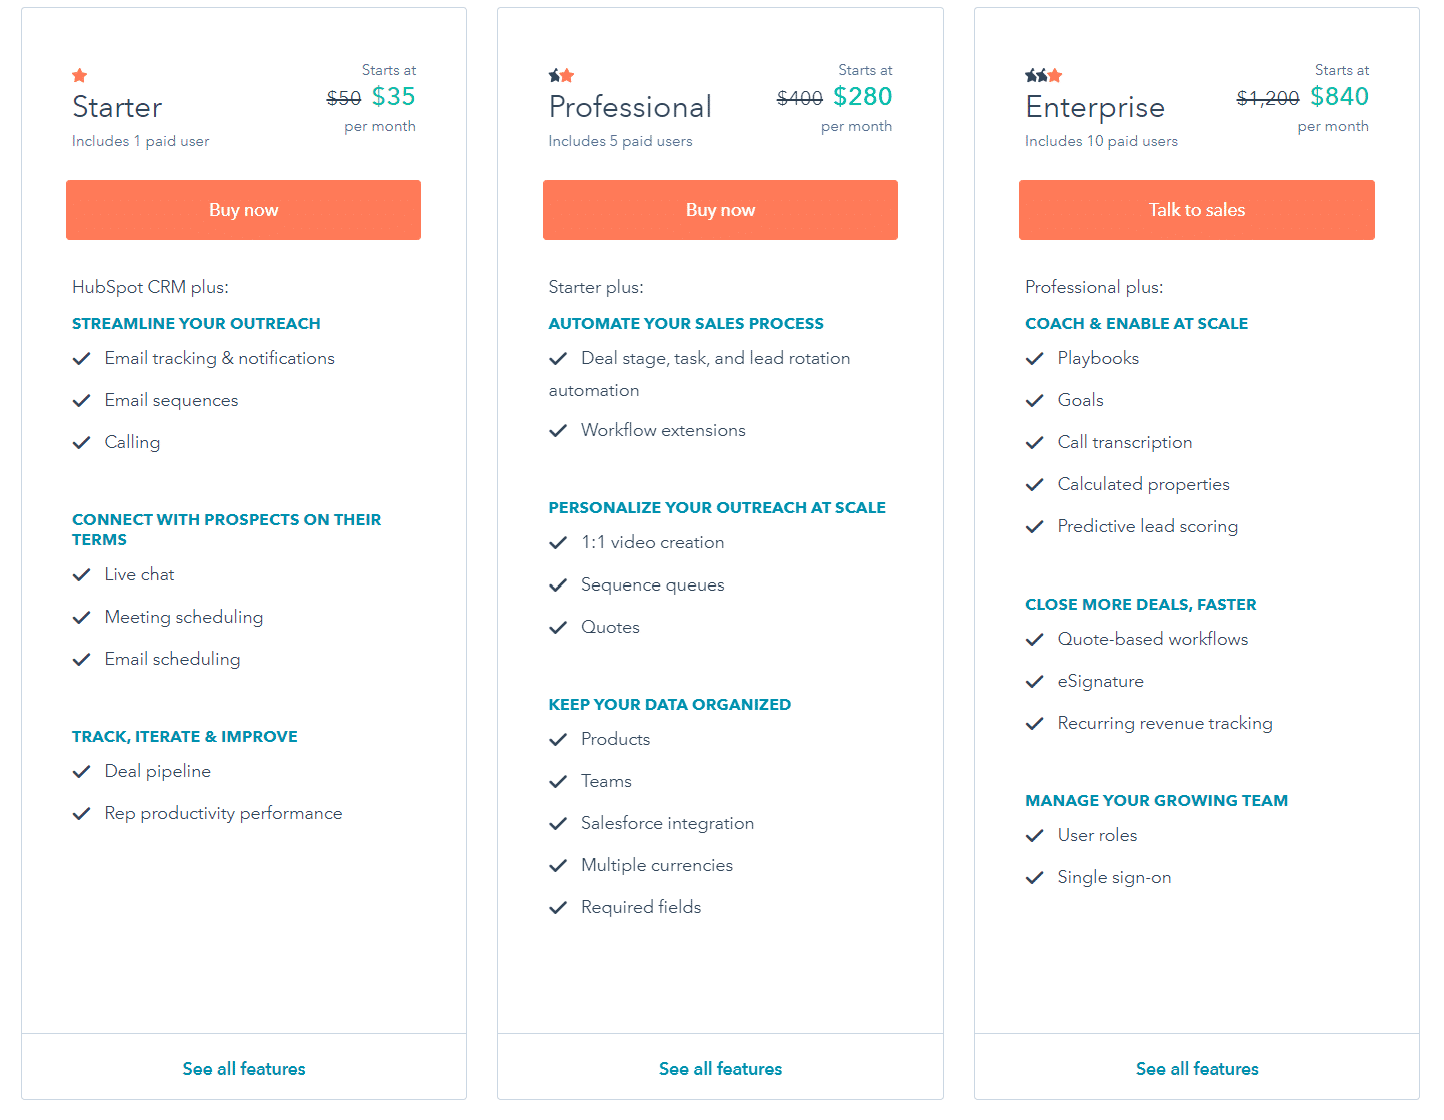
Task: Toggle the Calling feature checkmark
Action: pyautogui.click(x=82, y=442)
